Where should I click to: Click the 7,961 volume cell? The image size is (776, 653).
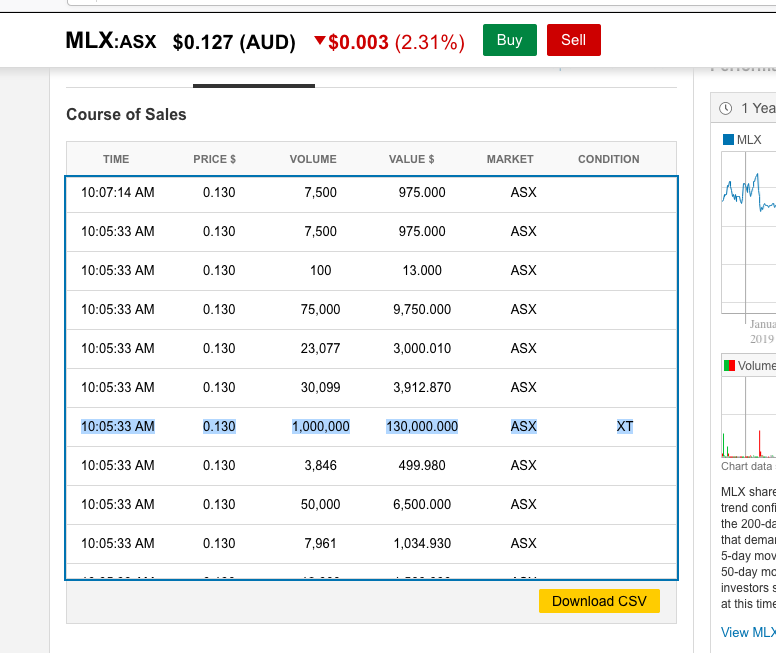(321, 544)
